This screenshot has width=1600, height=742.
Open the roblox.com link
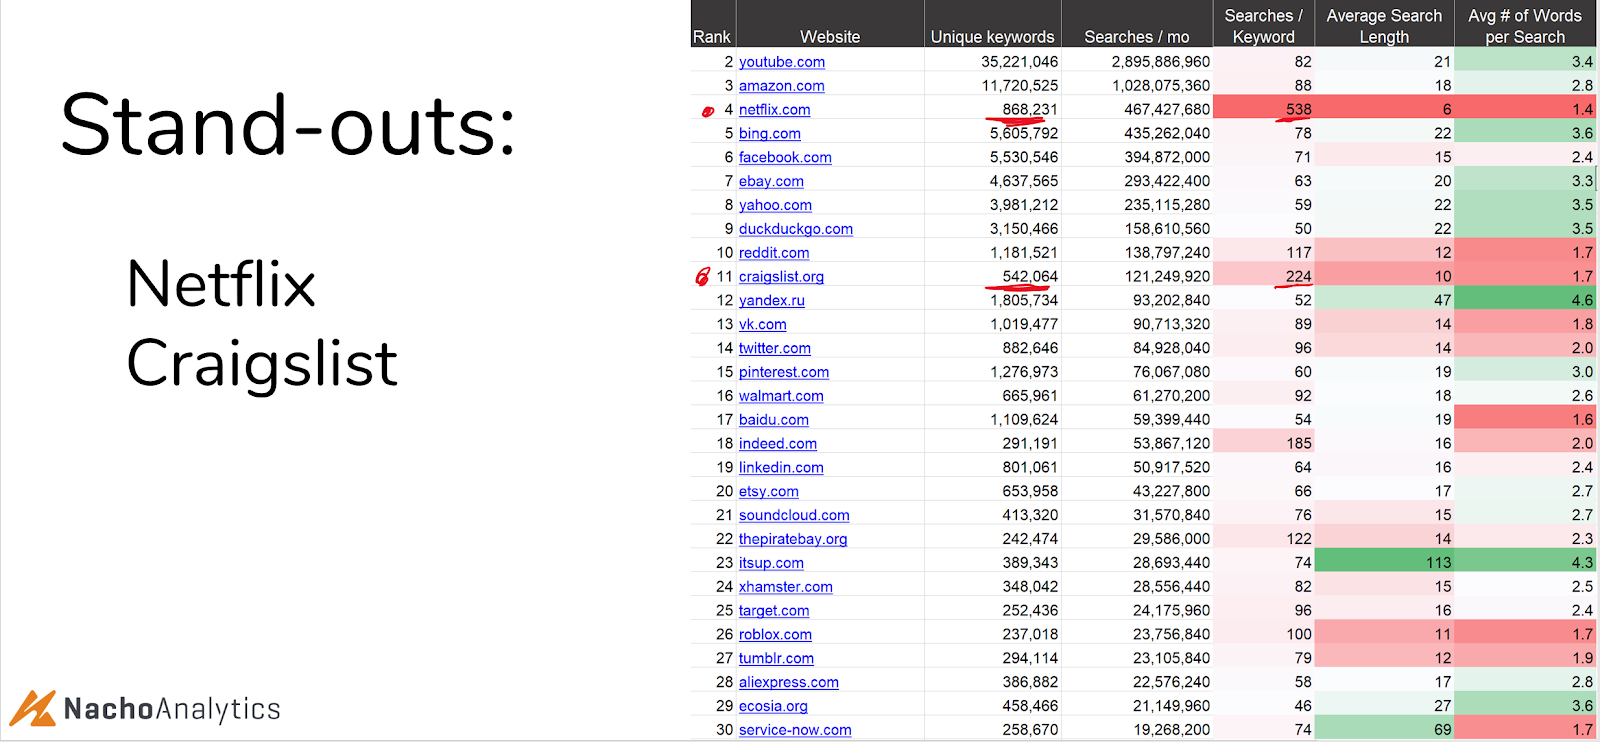pos(775,635)
